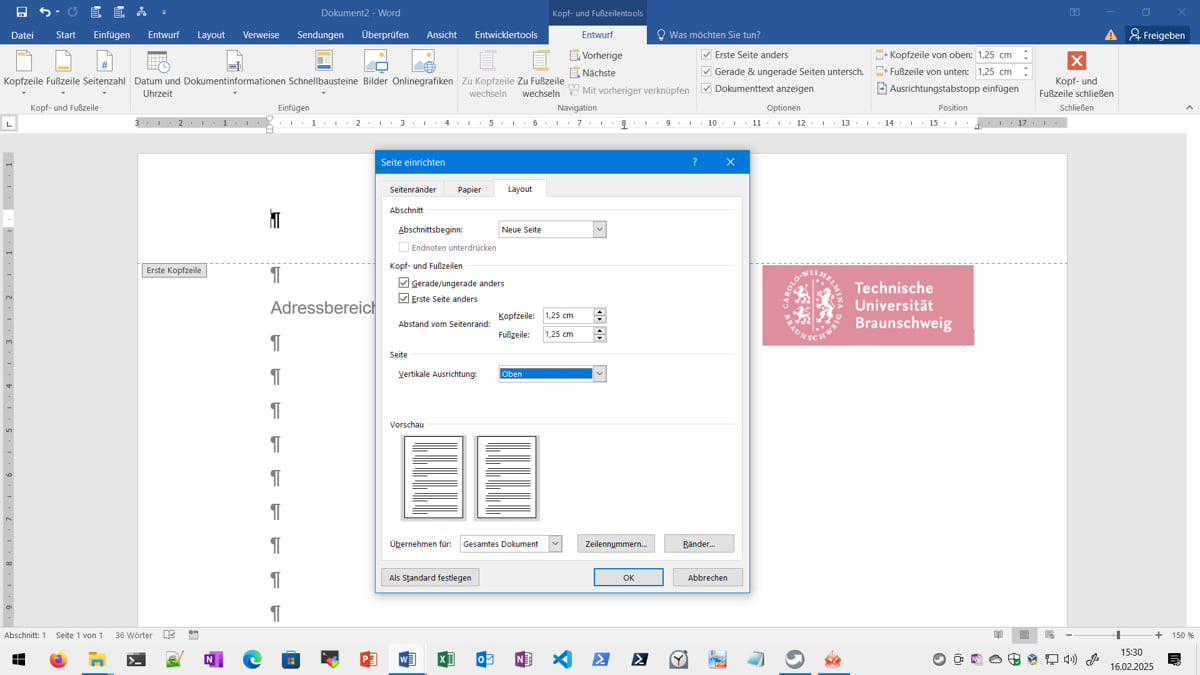This screenshot has width=1200, height=675.
Task: Click Ausrichtungstabstopp einfügen
Action: [947, 88]
